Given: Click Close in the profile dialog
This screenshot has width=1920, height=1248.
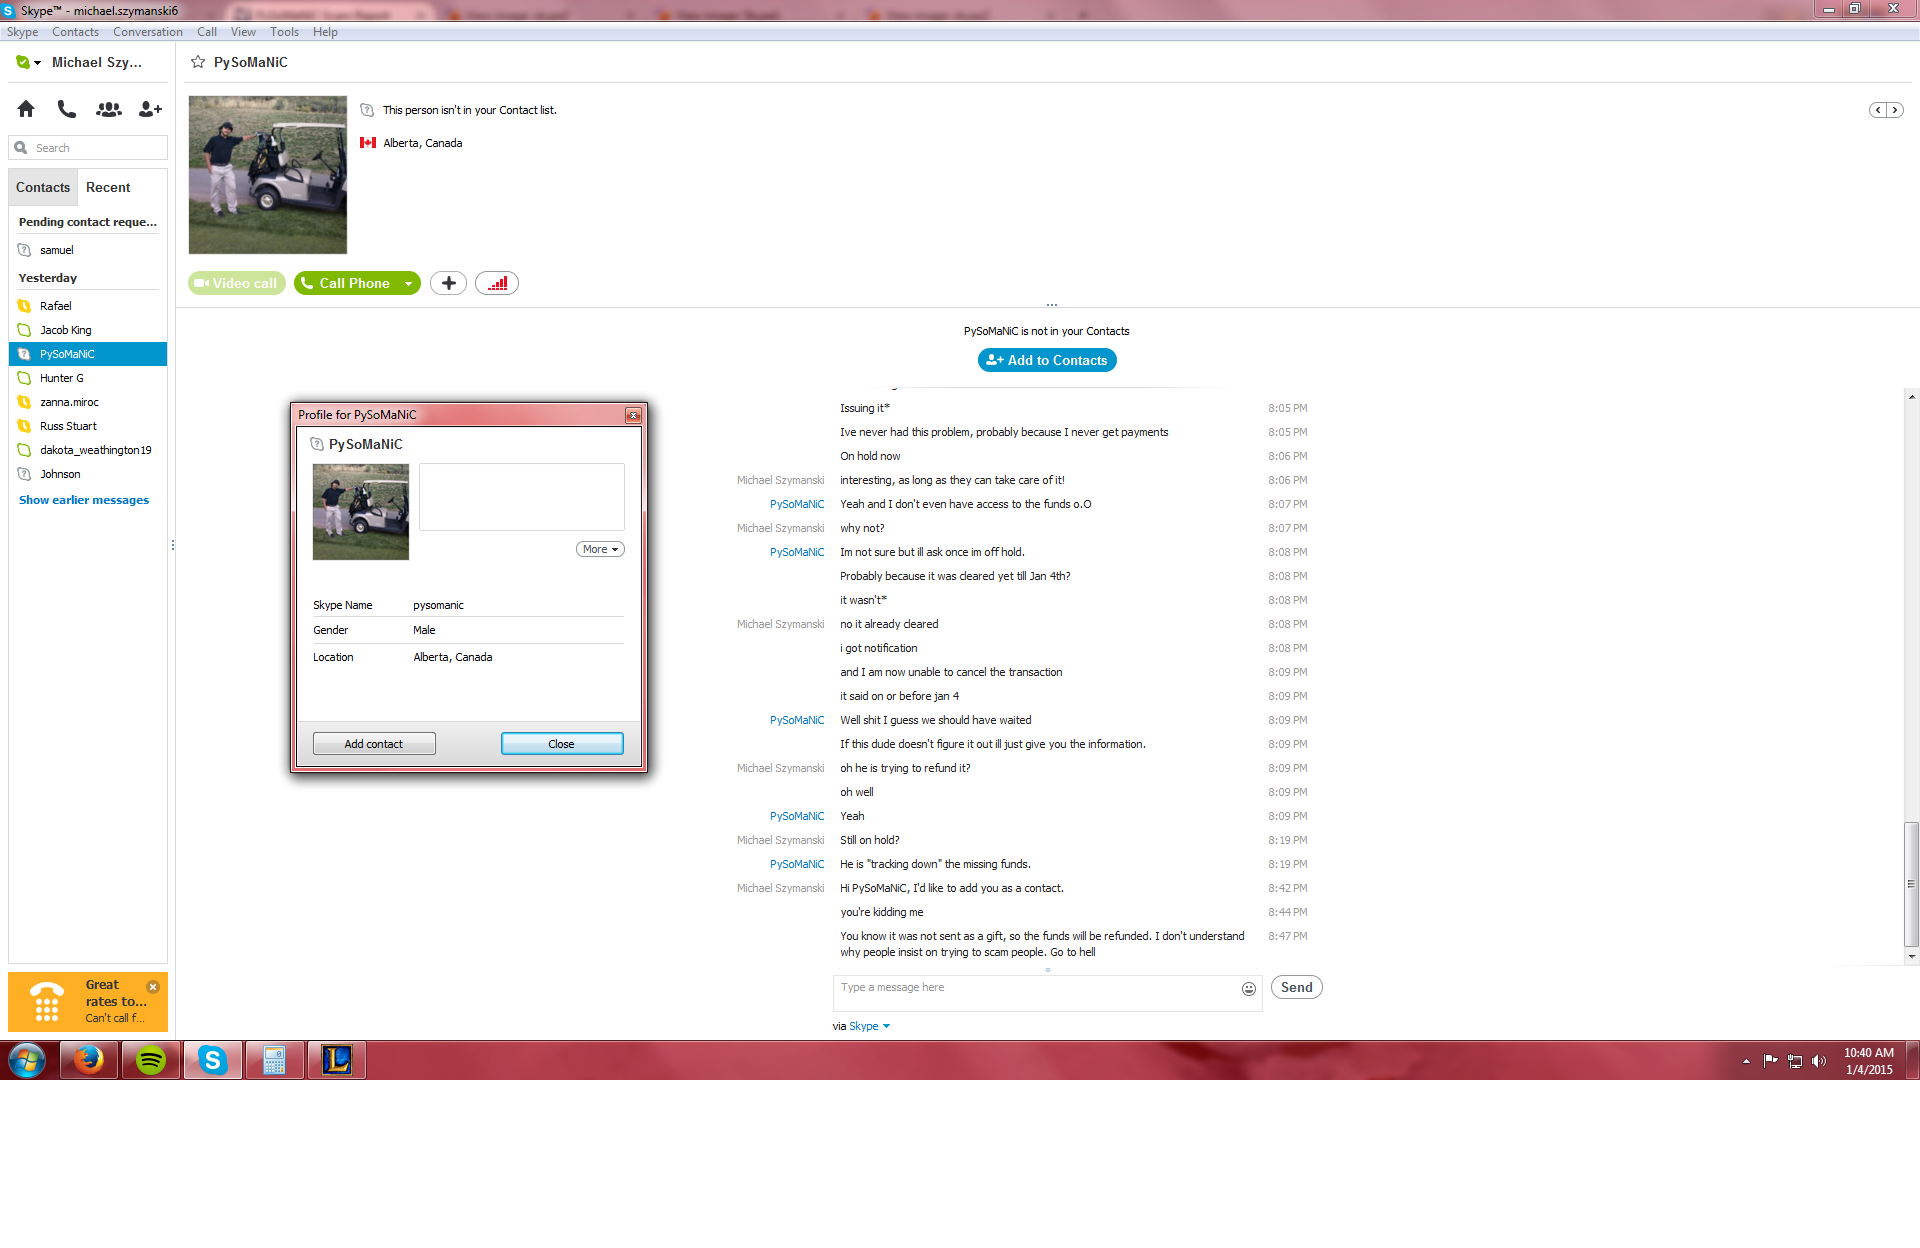Looking at the screenshot, I should pyautogui.click(x=562, y=744).
